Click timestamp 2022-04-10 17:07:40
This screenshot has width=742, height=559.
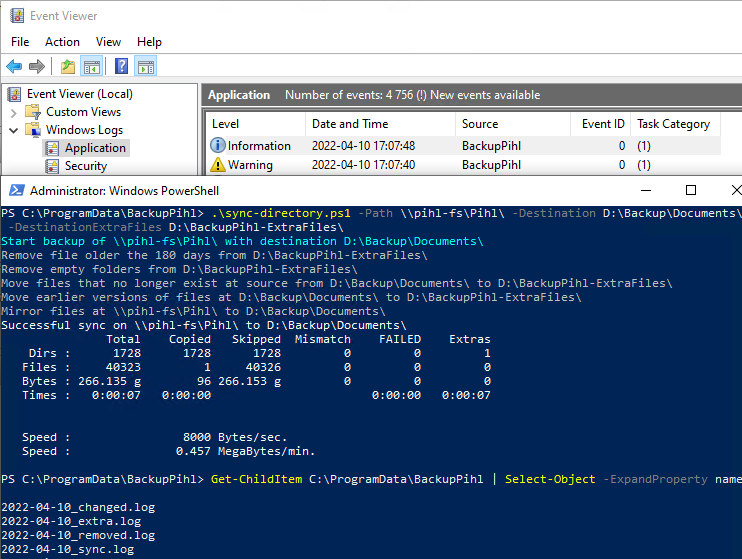point(363,165)
